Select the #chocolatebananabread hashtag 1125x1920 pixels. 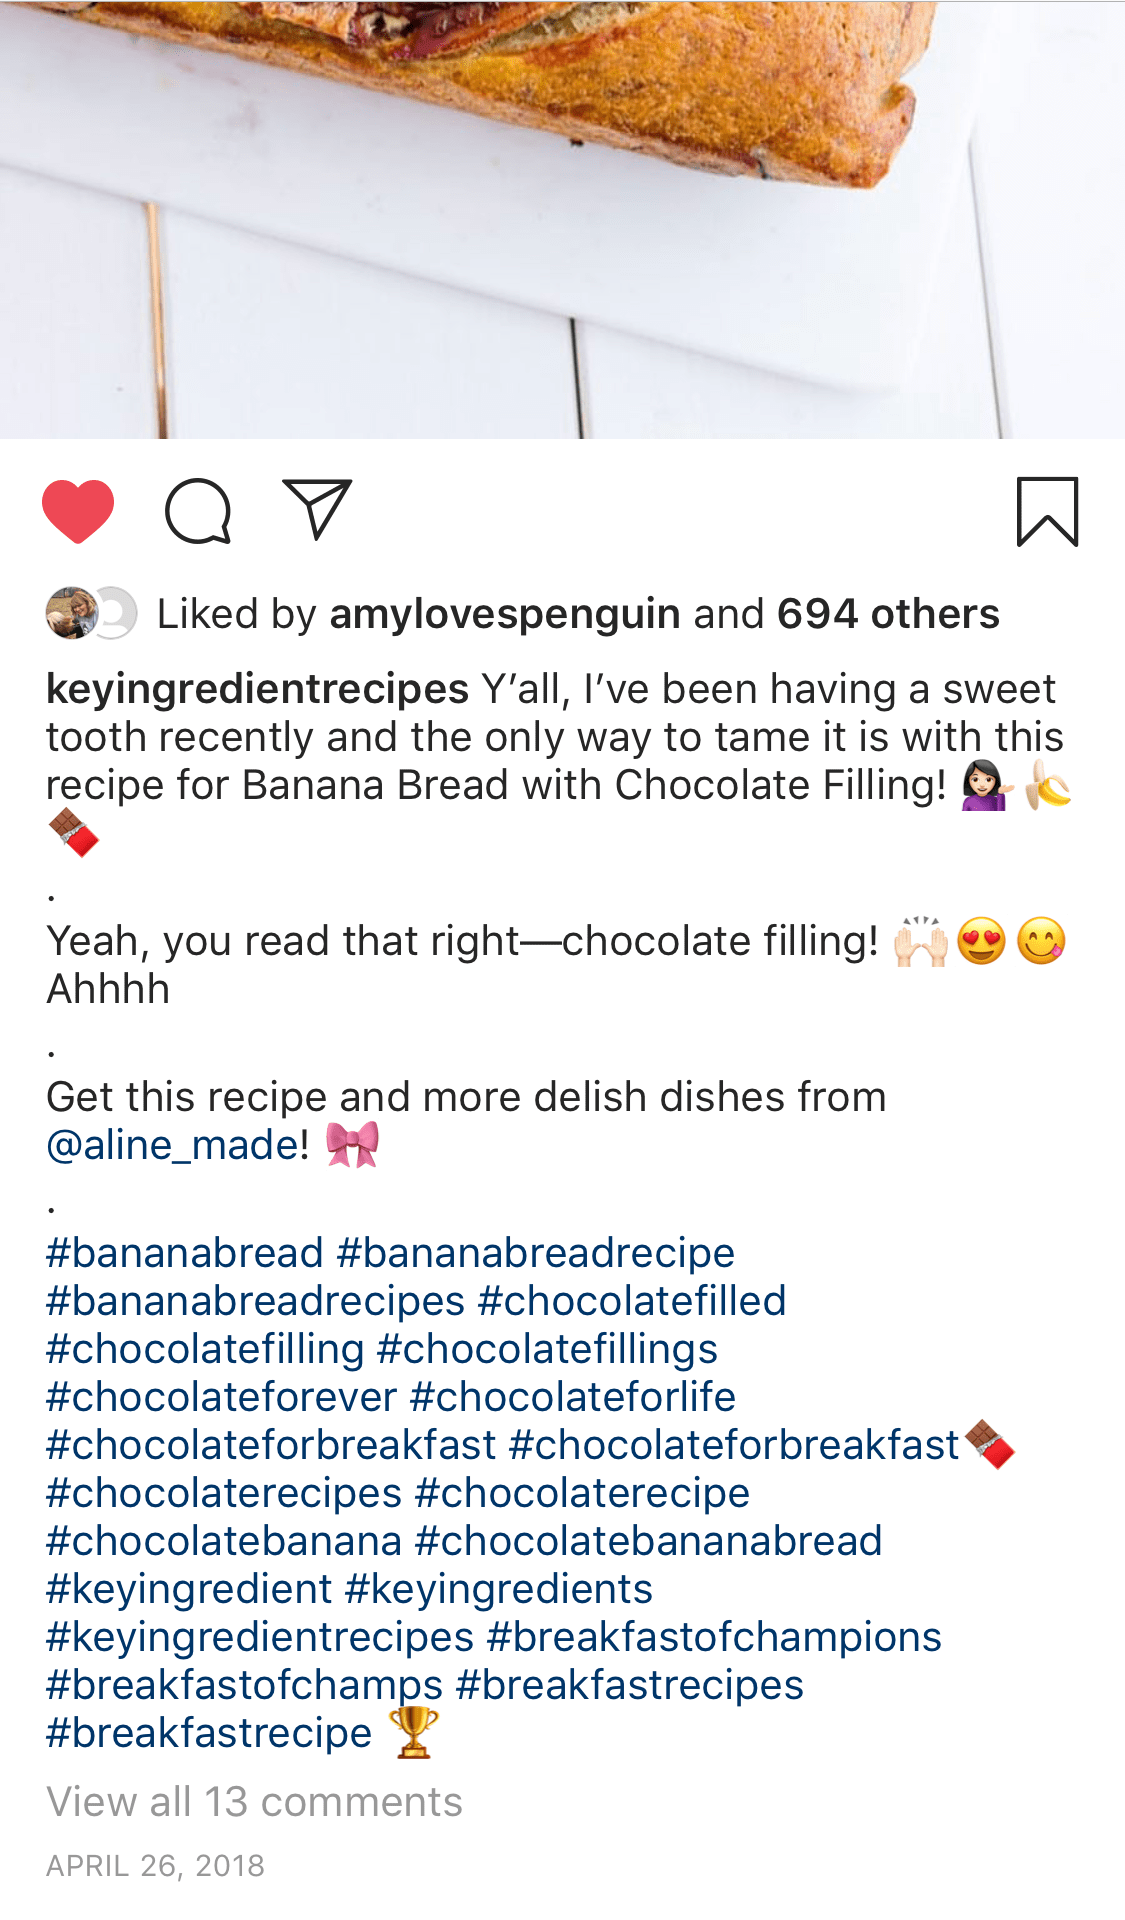tap(648, 1541)
